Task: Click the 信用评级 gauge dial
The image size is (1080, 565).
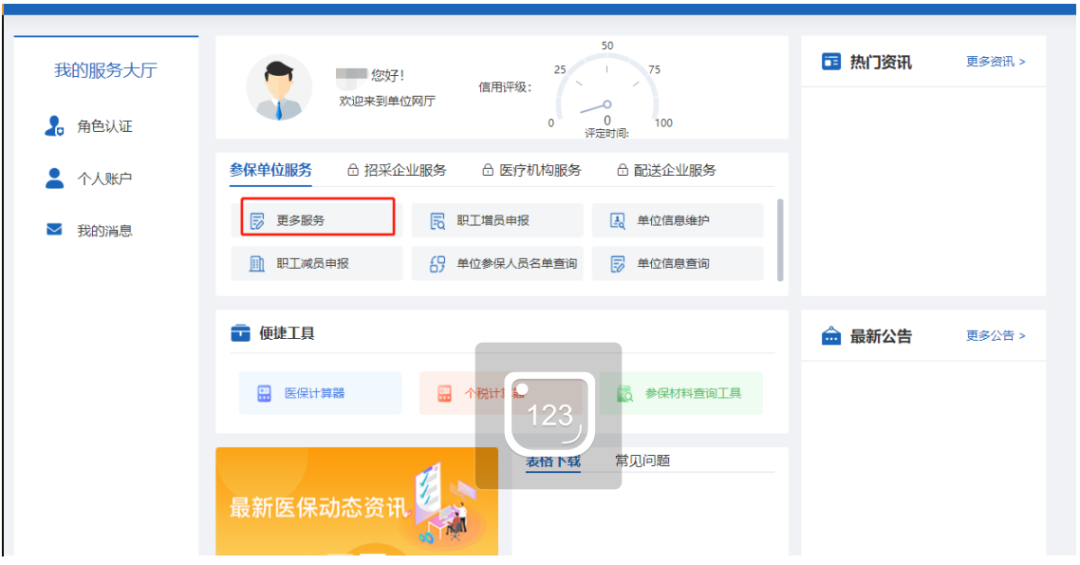Action: tap(607, 90)
